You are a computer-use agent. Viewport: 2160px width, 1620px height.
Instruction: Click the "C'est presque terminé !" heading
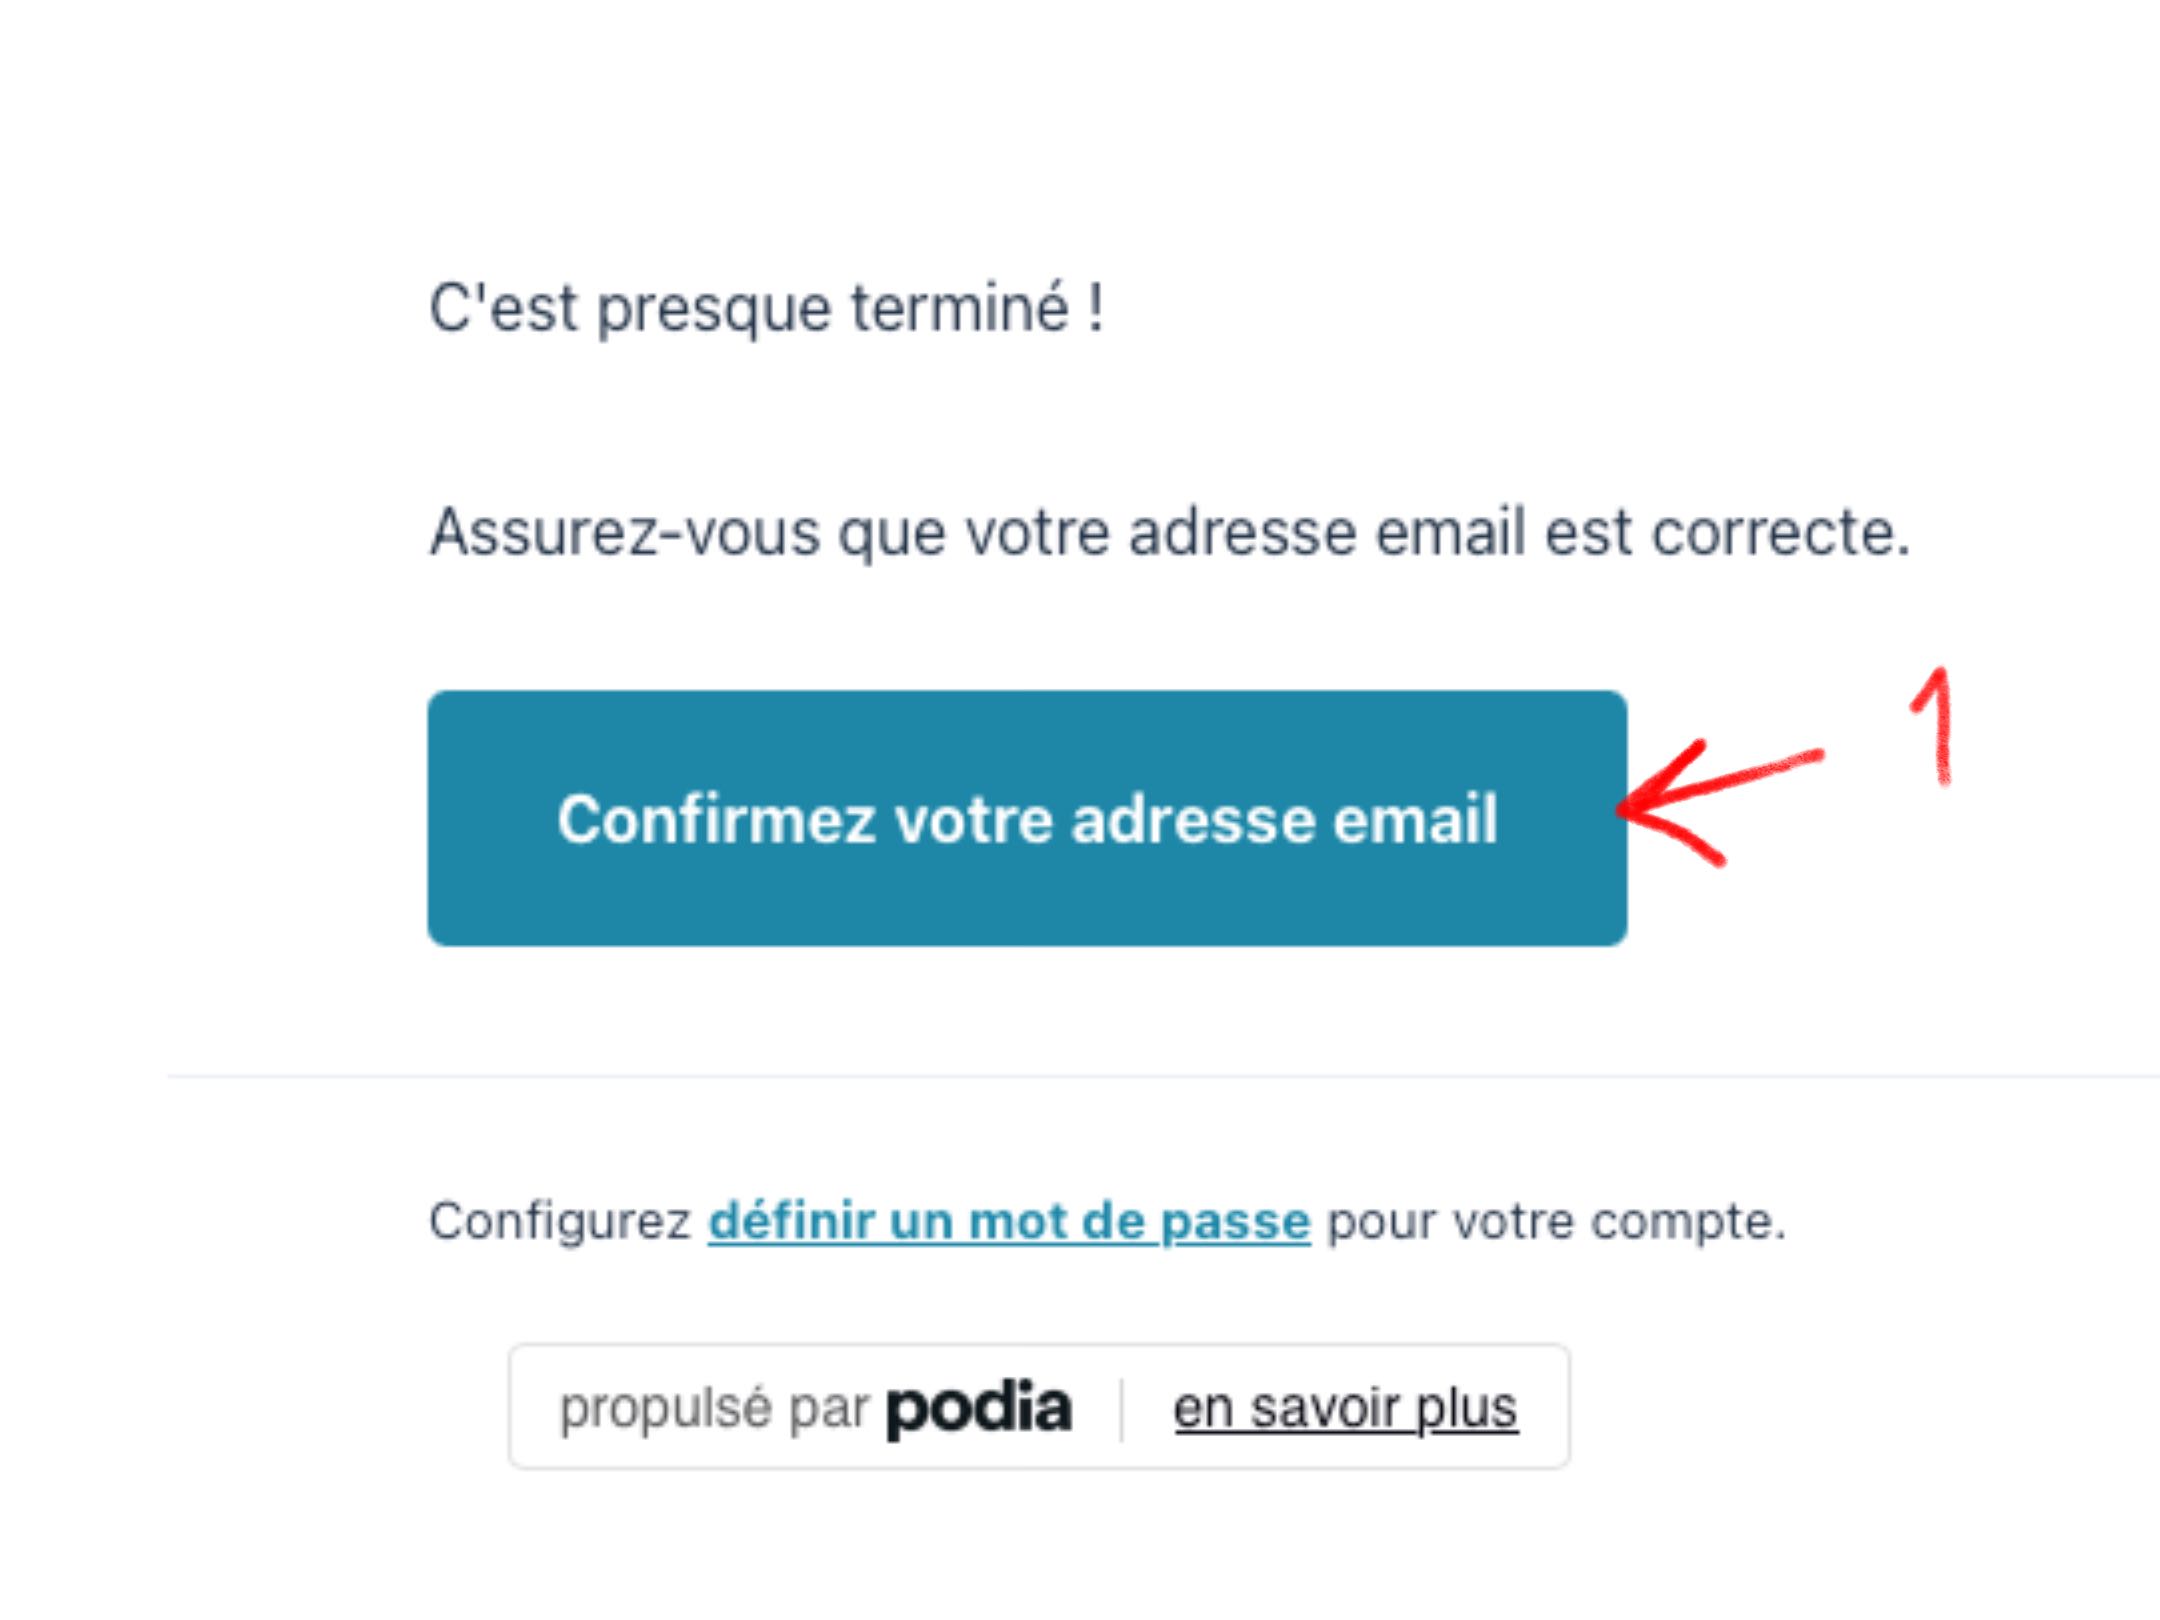pos(767,307)
